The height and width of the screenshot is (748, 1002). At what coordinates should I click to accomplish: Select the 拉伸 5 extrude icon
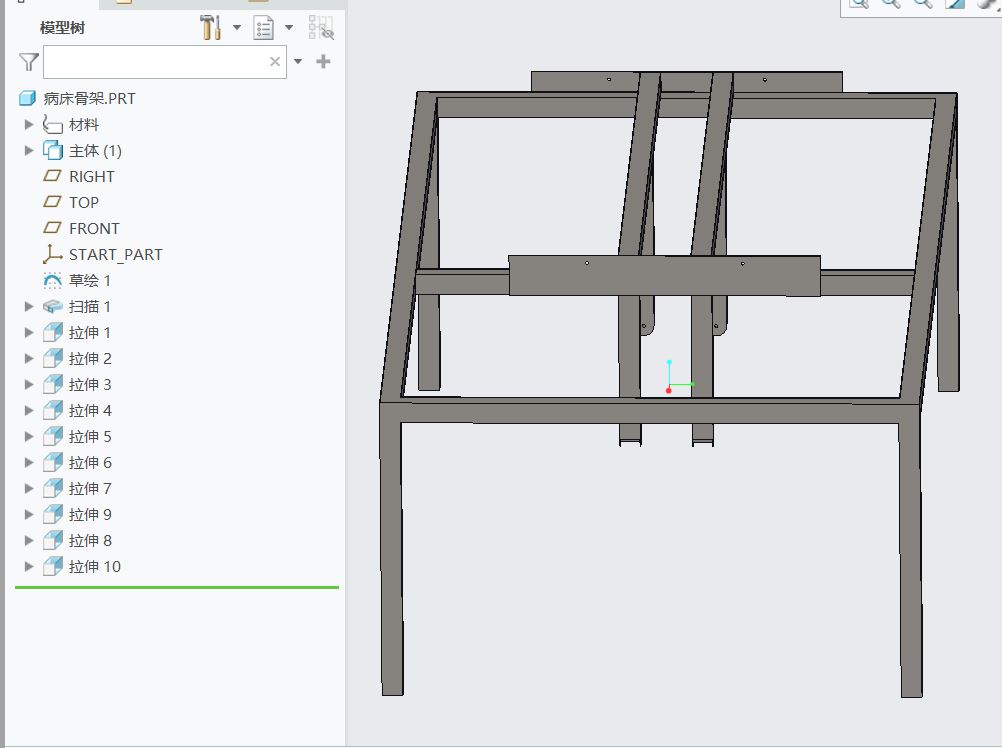(x=53, y=436)
